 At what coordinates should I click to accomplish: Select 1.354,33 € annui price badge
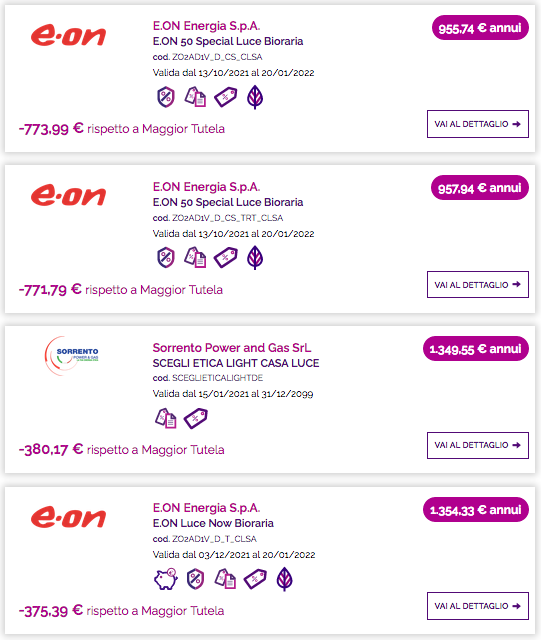click(x=476, y=510)
